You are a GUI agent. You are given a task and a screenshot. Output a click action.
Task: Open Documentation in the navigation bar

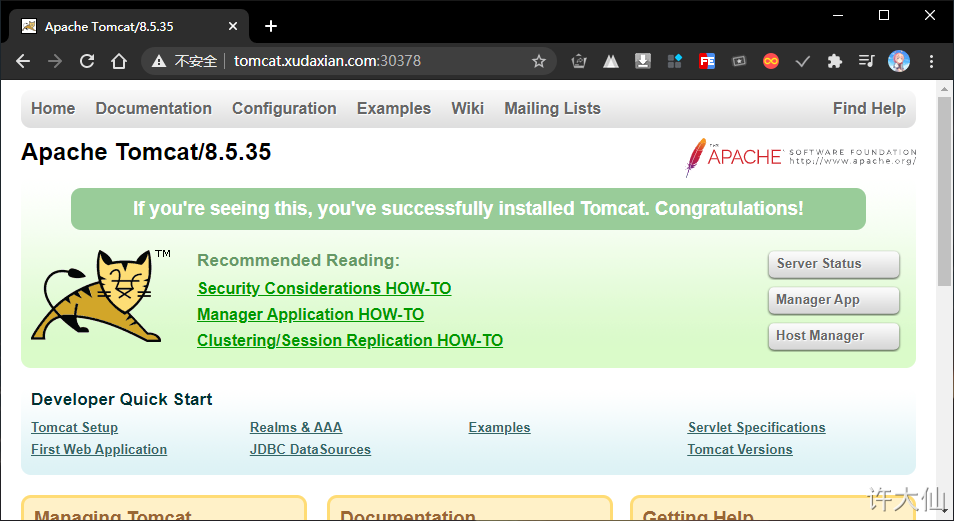coord(153,108)
